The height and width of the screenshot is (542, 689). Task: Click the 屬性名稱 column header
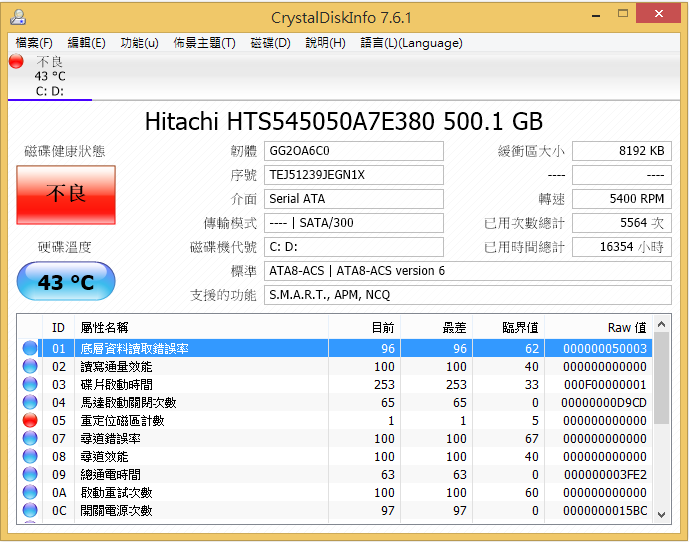(x=201, y=327)
